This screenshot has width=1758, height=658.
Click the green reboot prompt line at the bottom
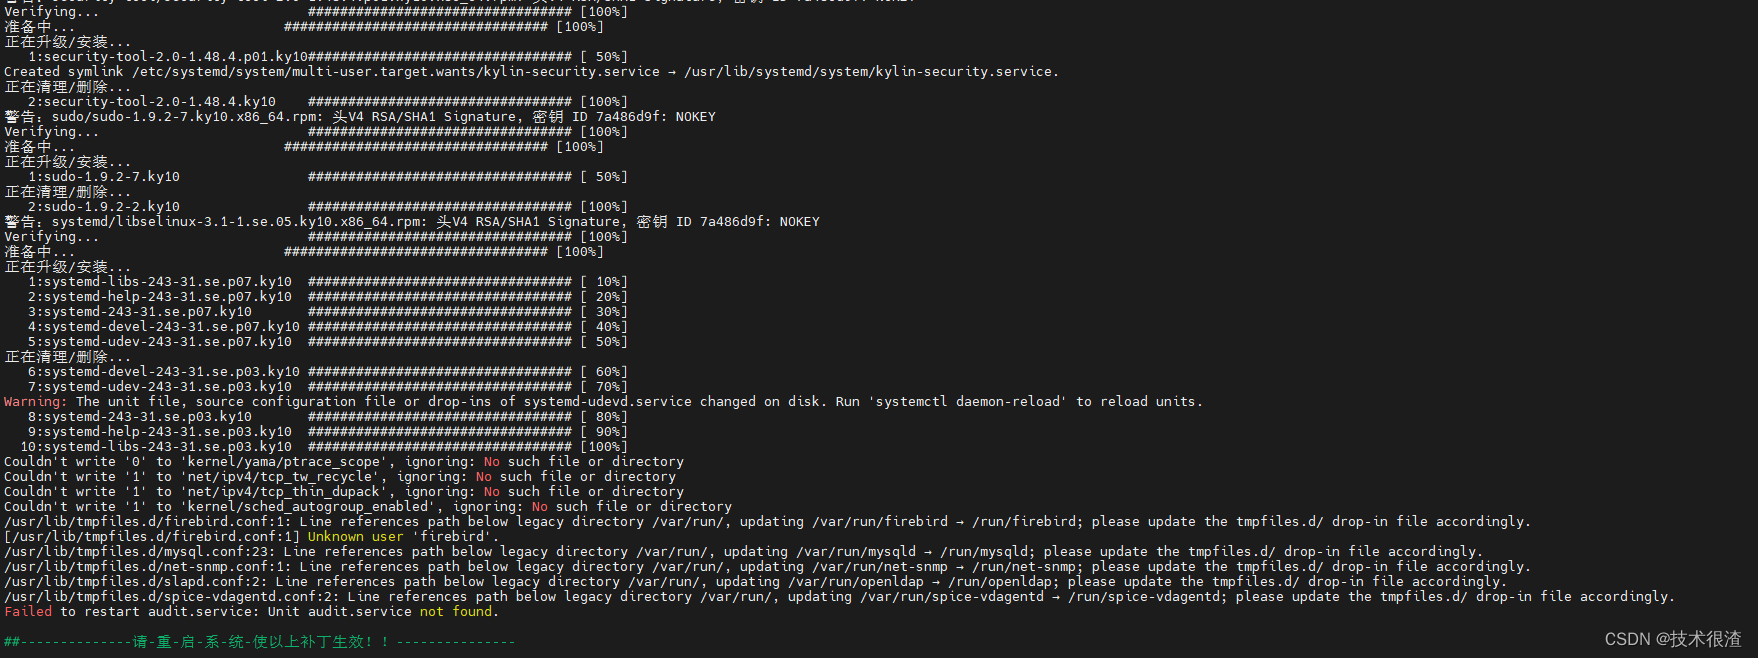(x=260, y=641)
